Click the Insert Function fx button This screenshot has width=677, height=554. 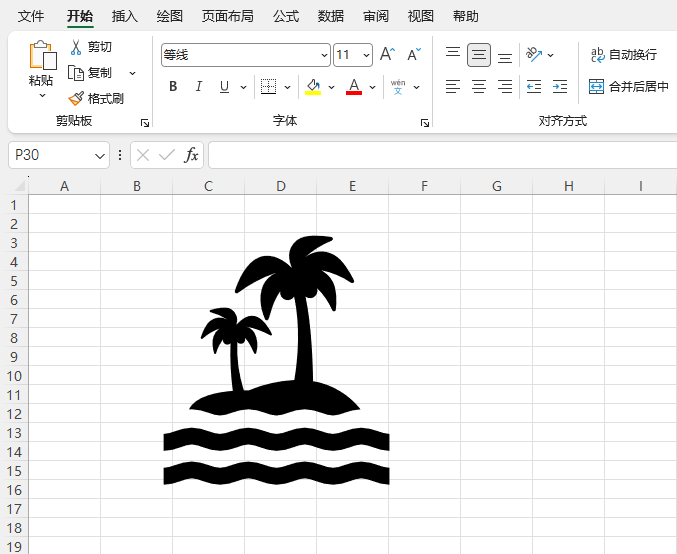[x=191, y=155]
